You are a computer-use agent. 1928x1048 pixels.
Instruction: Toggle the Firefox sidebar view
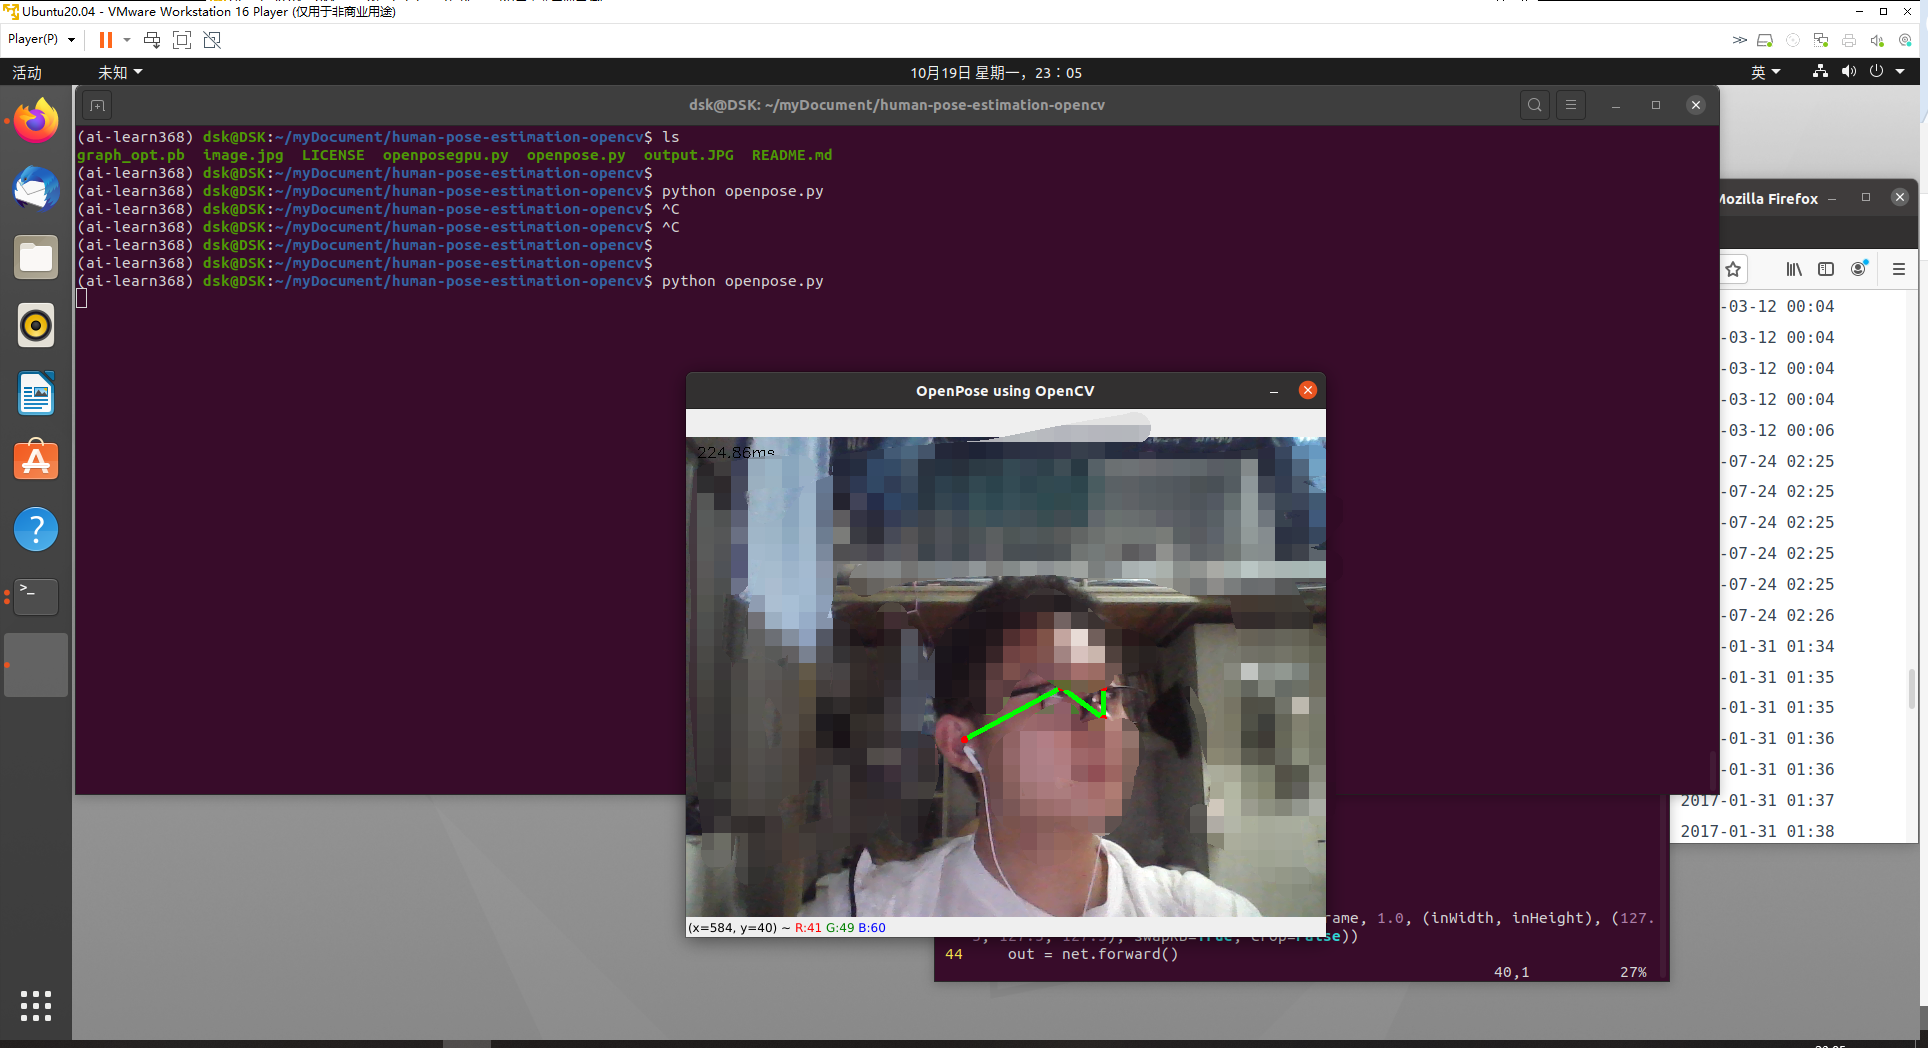1826,269
